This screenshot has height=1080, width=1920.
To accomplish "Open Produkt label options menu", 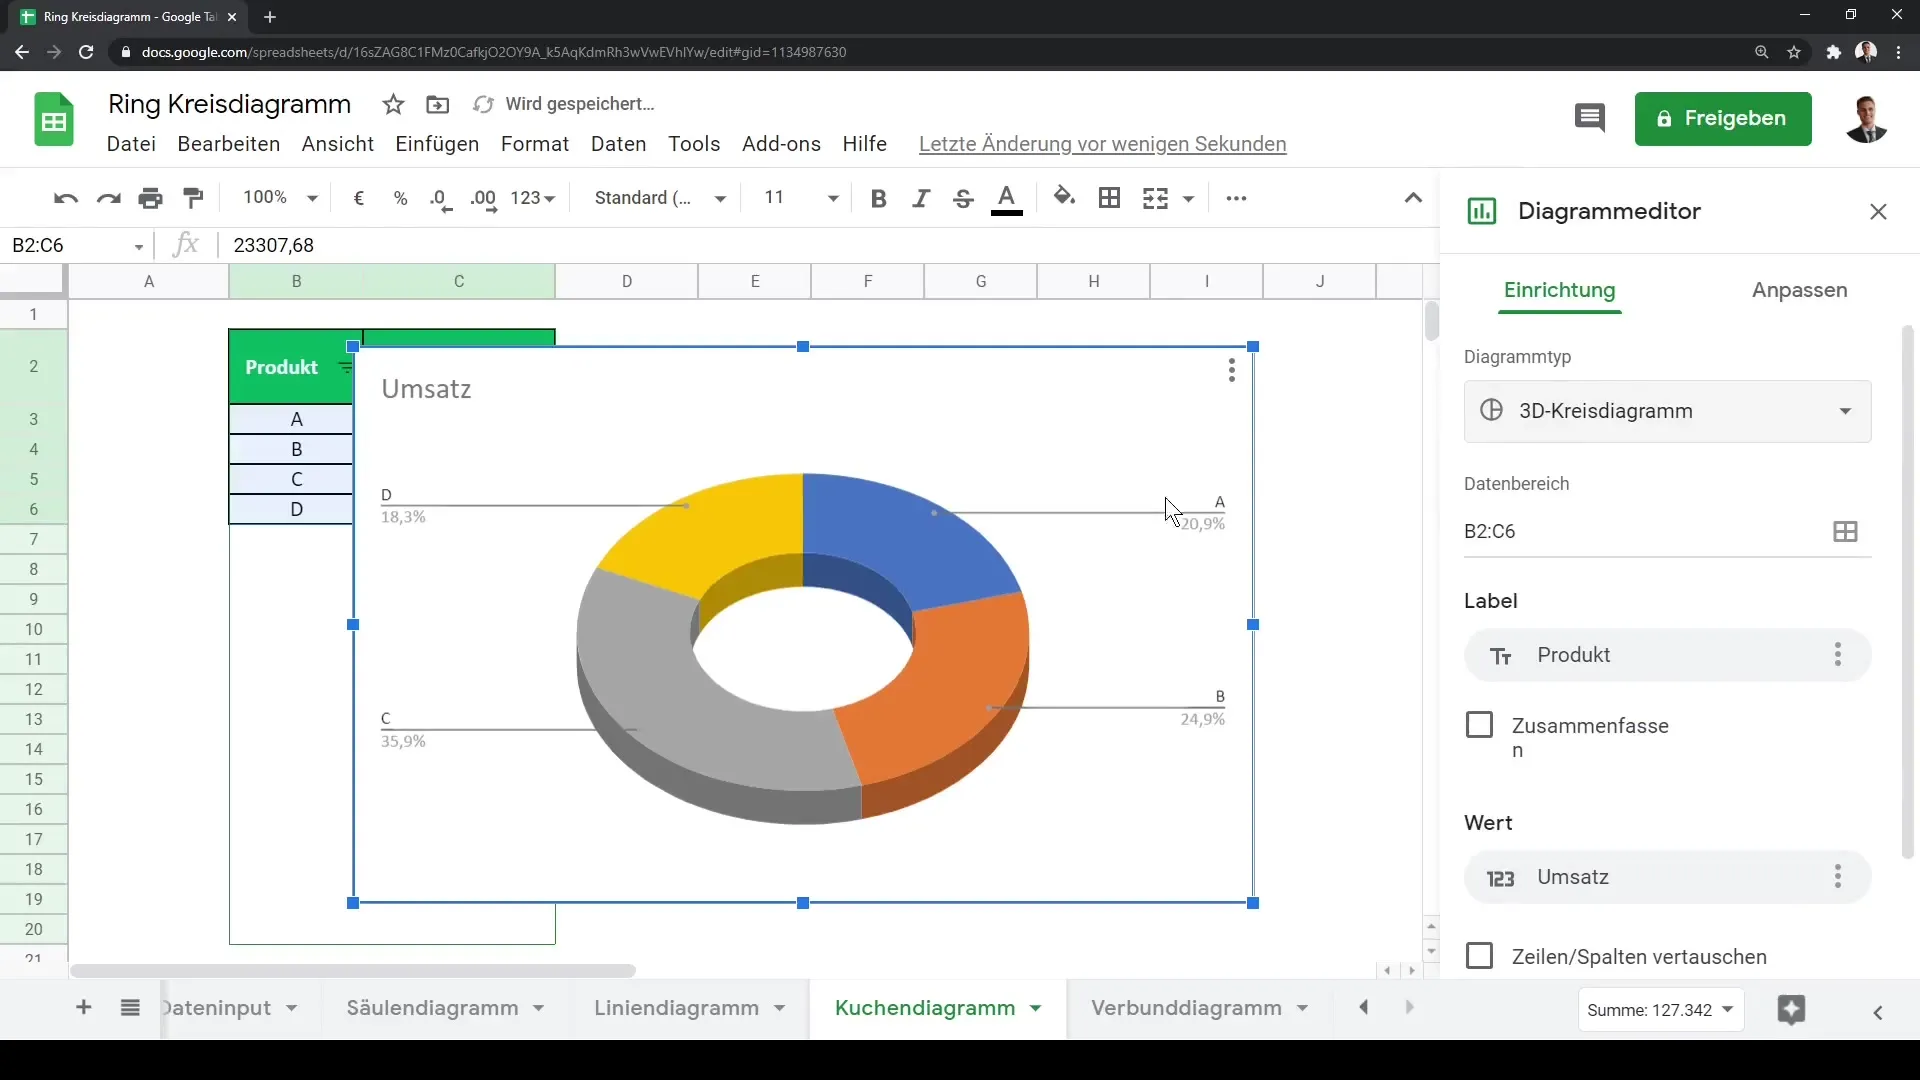I will click(1838, 655).
